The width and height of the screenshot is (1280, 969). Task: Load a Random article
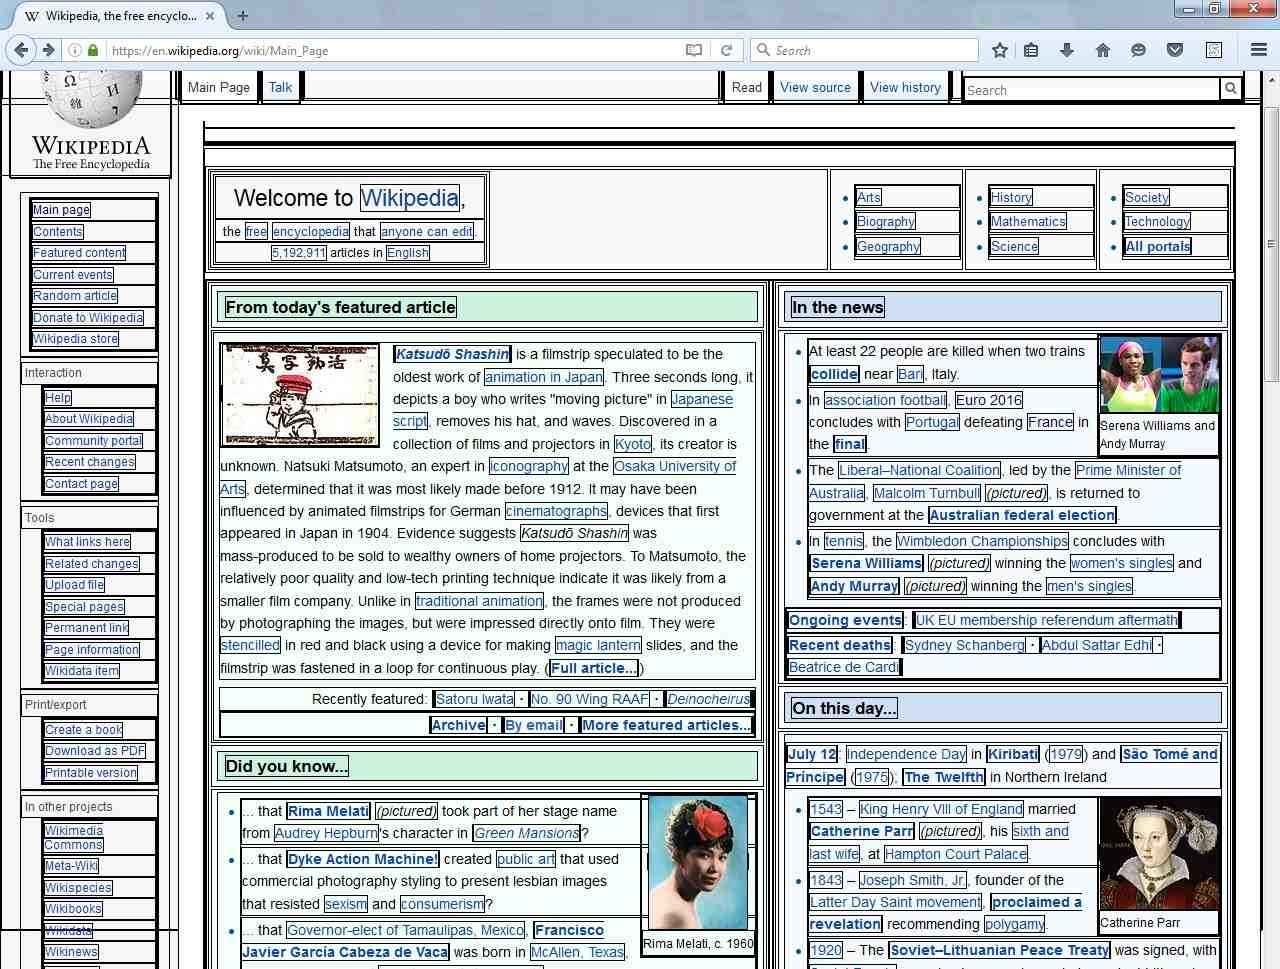[x=75, y=296]
